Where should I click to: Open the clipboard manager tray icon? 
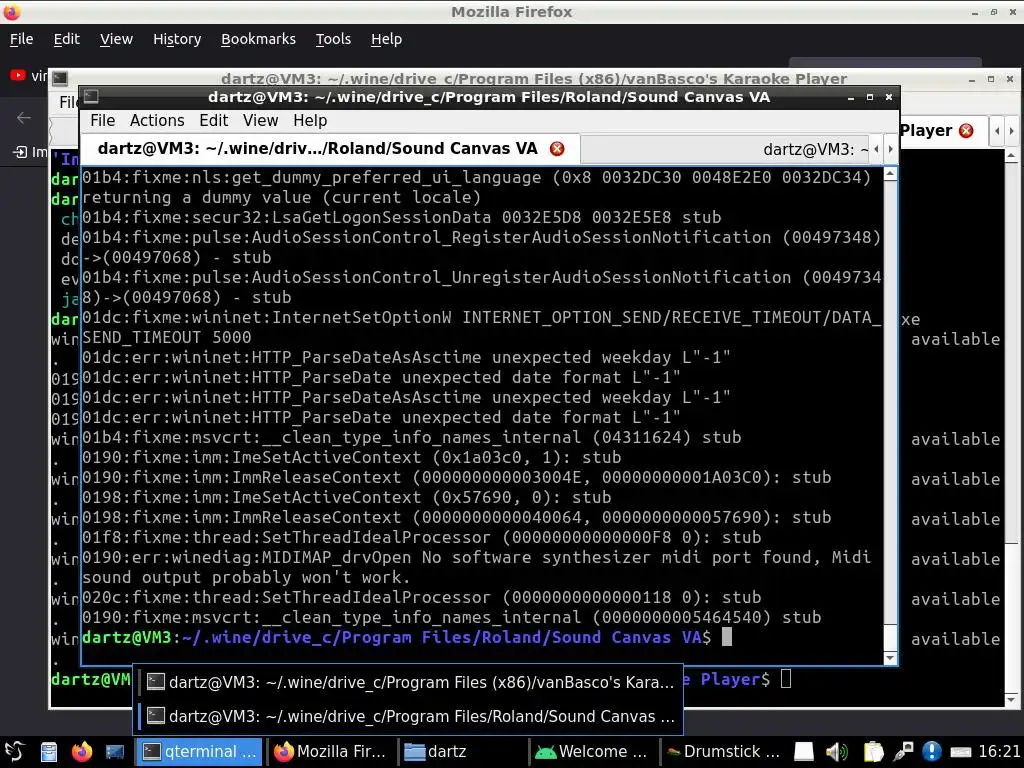coord(873,752)
